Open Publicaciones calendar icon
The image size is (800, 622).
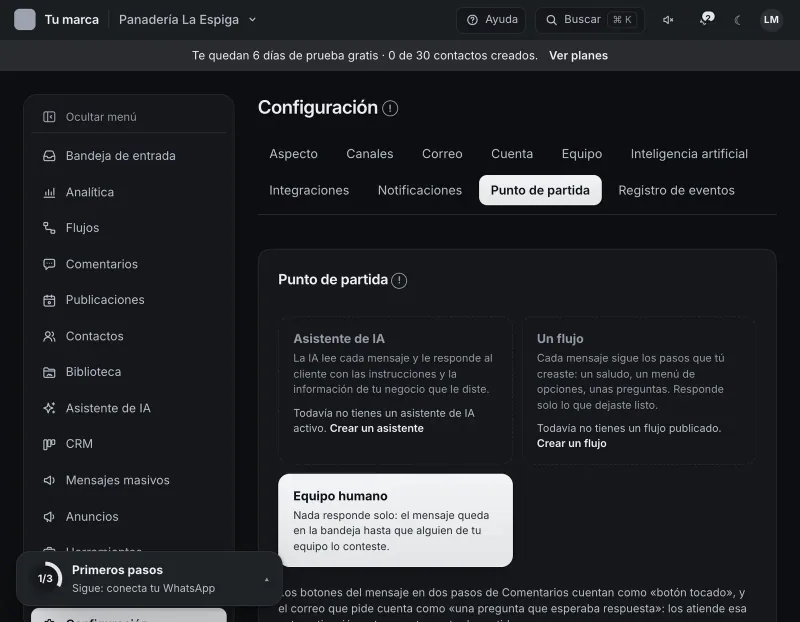[x=49, y=300]
